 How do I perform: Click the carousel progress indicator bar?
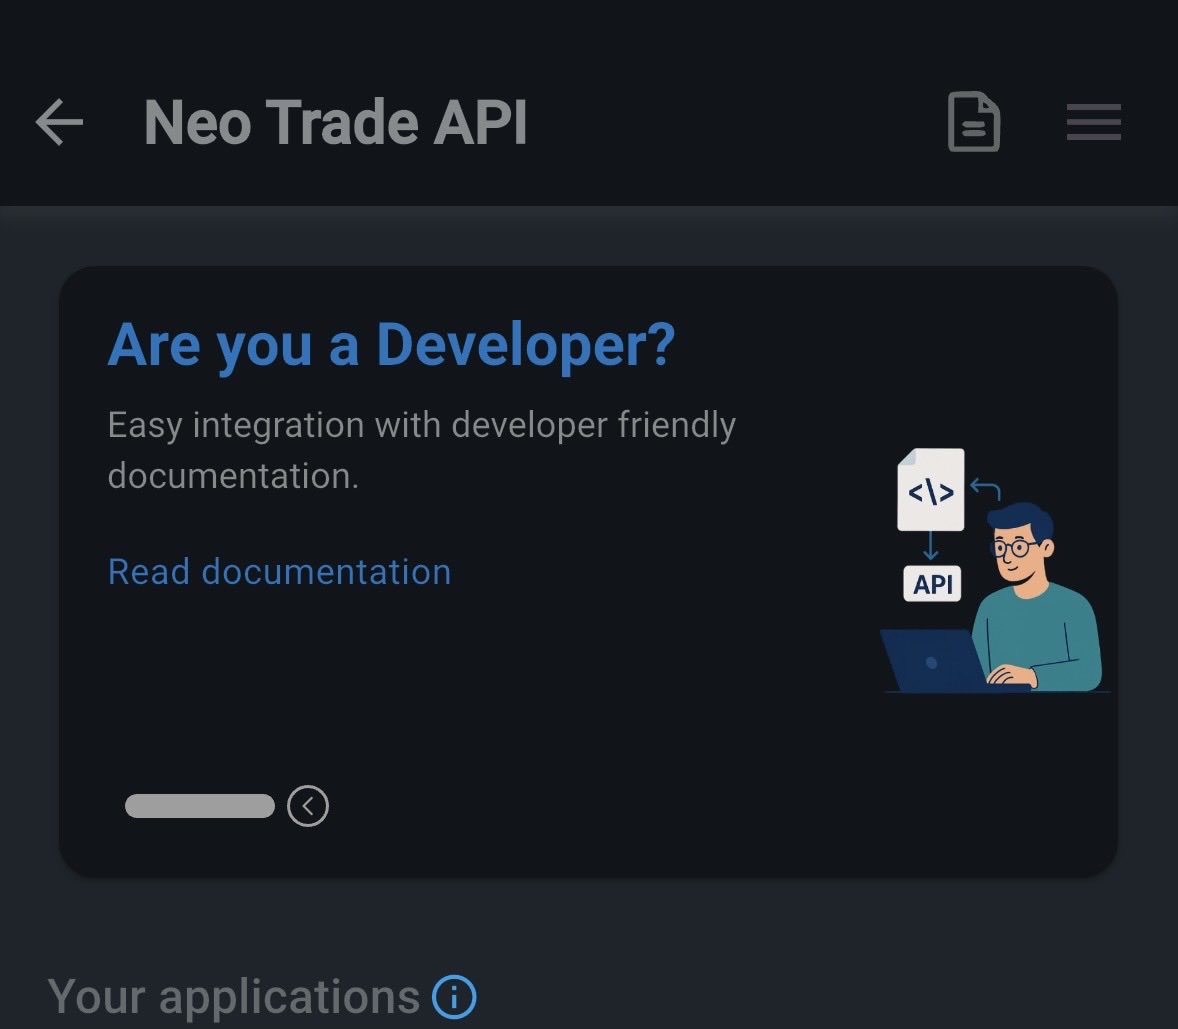[200, 806]
